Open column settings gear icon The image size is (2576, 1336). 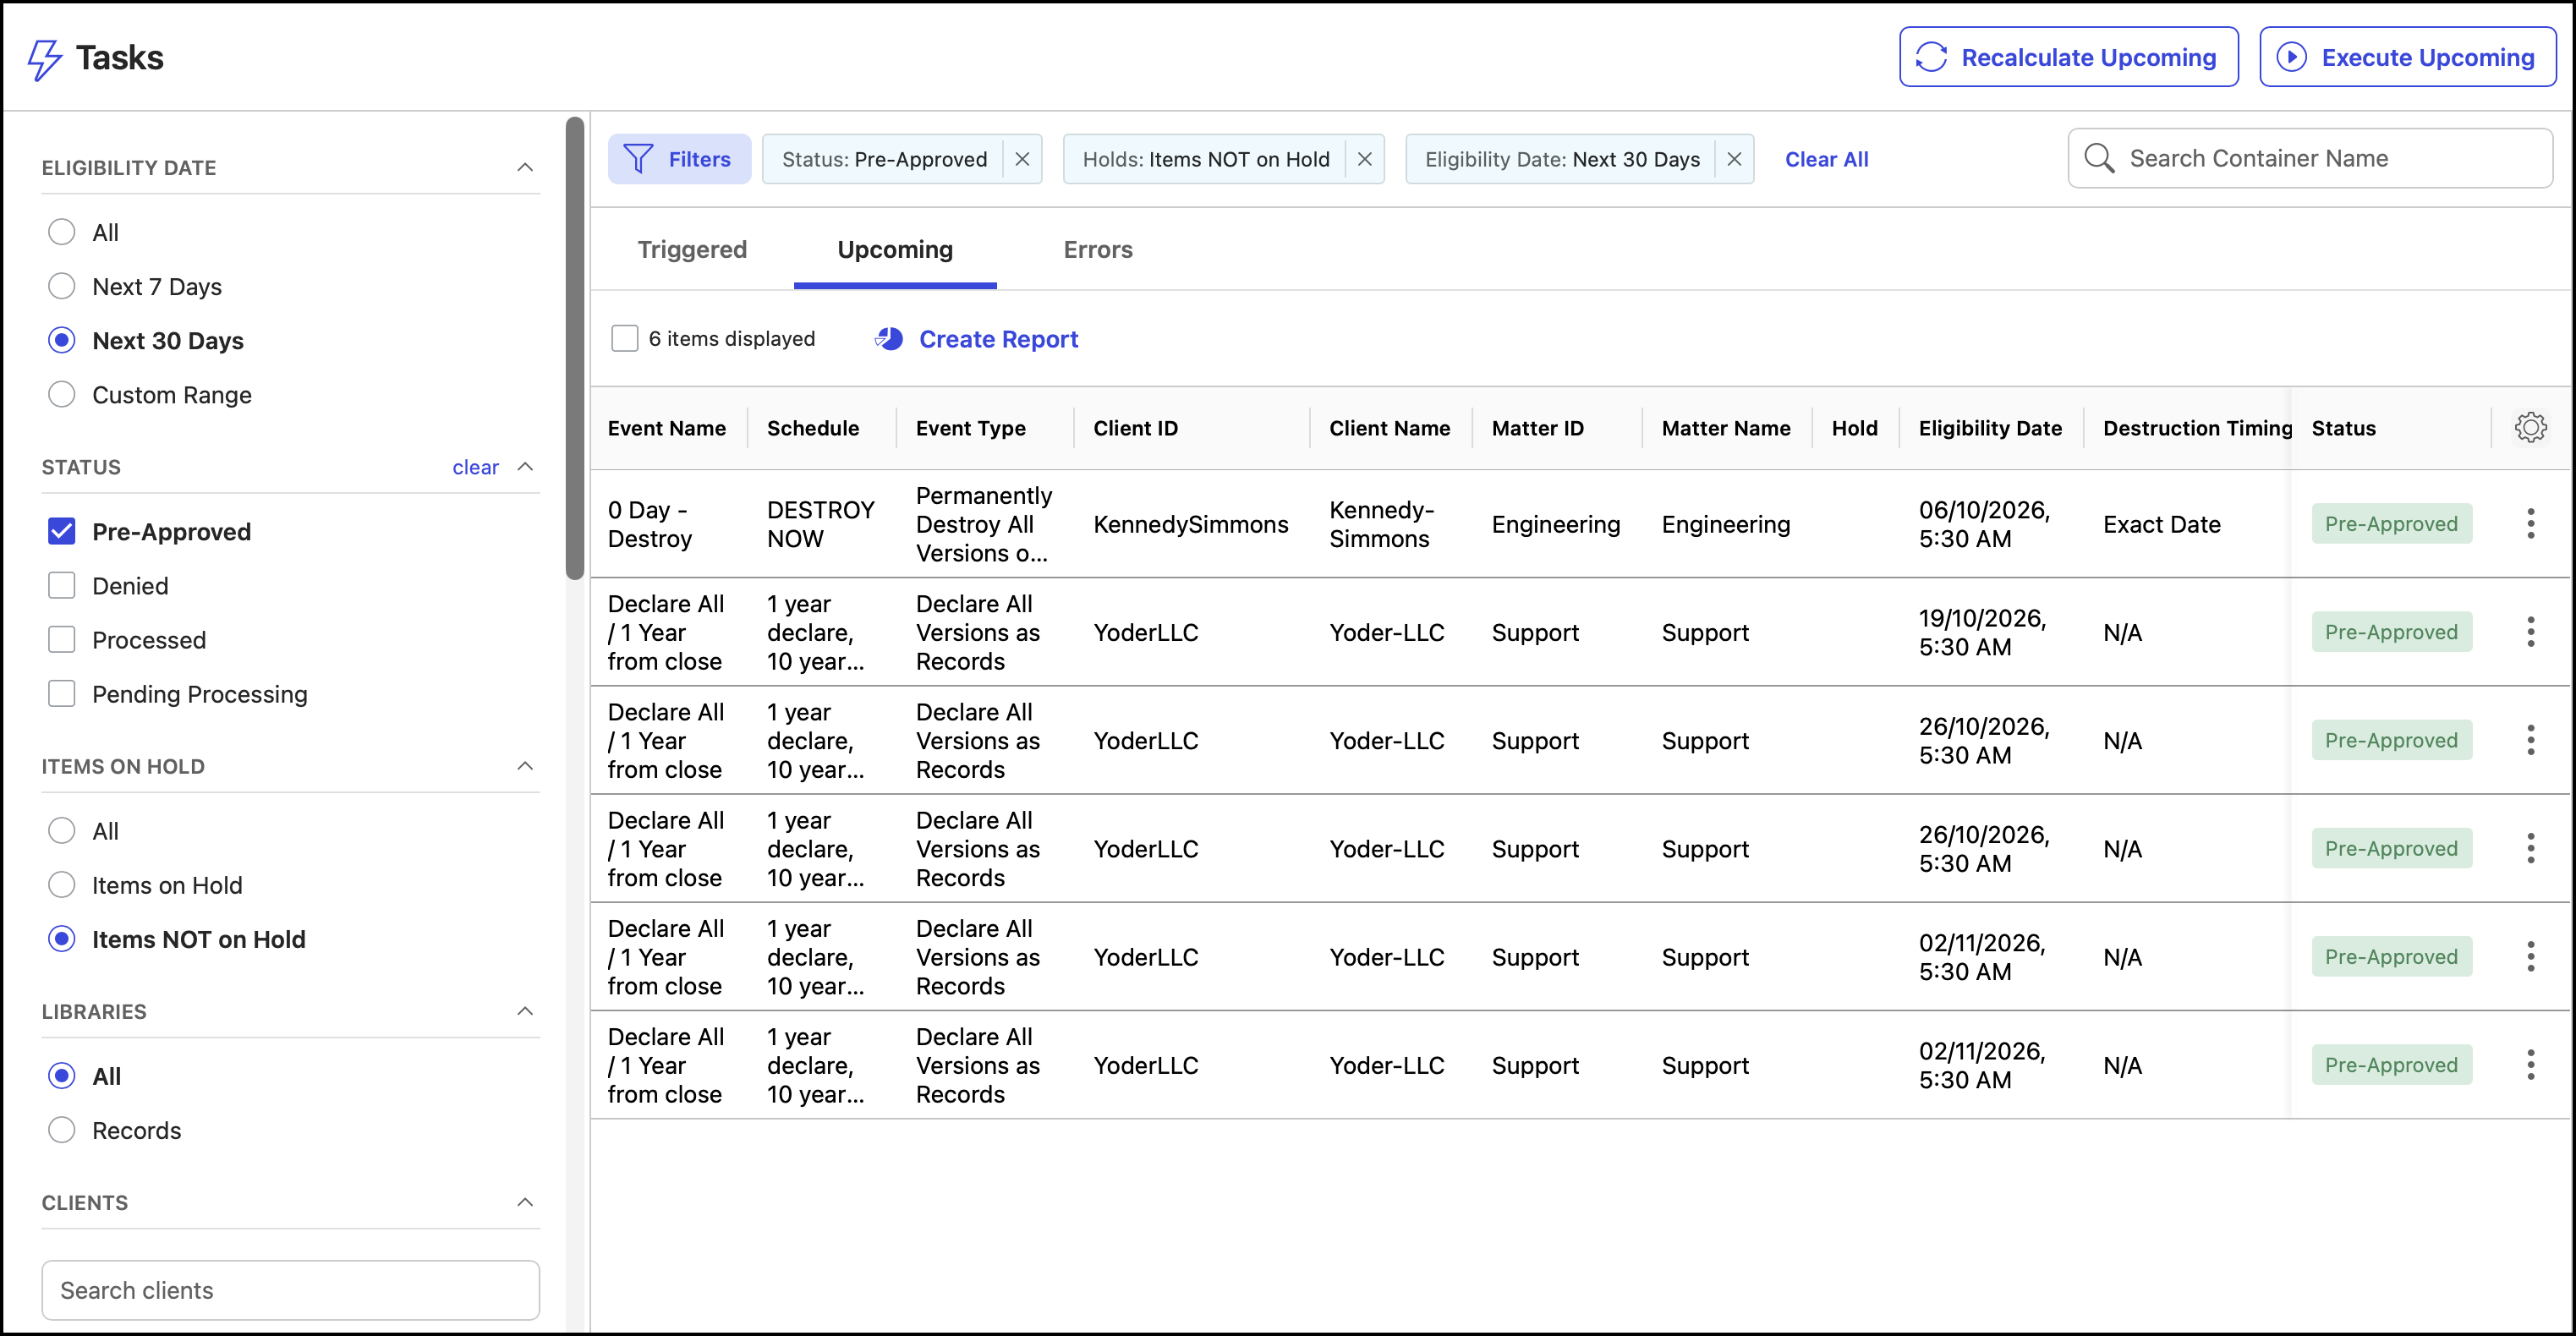pos(2530,428)
